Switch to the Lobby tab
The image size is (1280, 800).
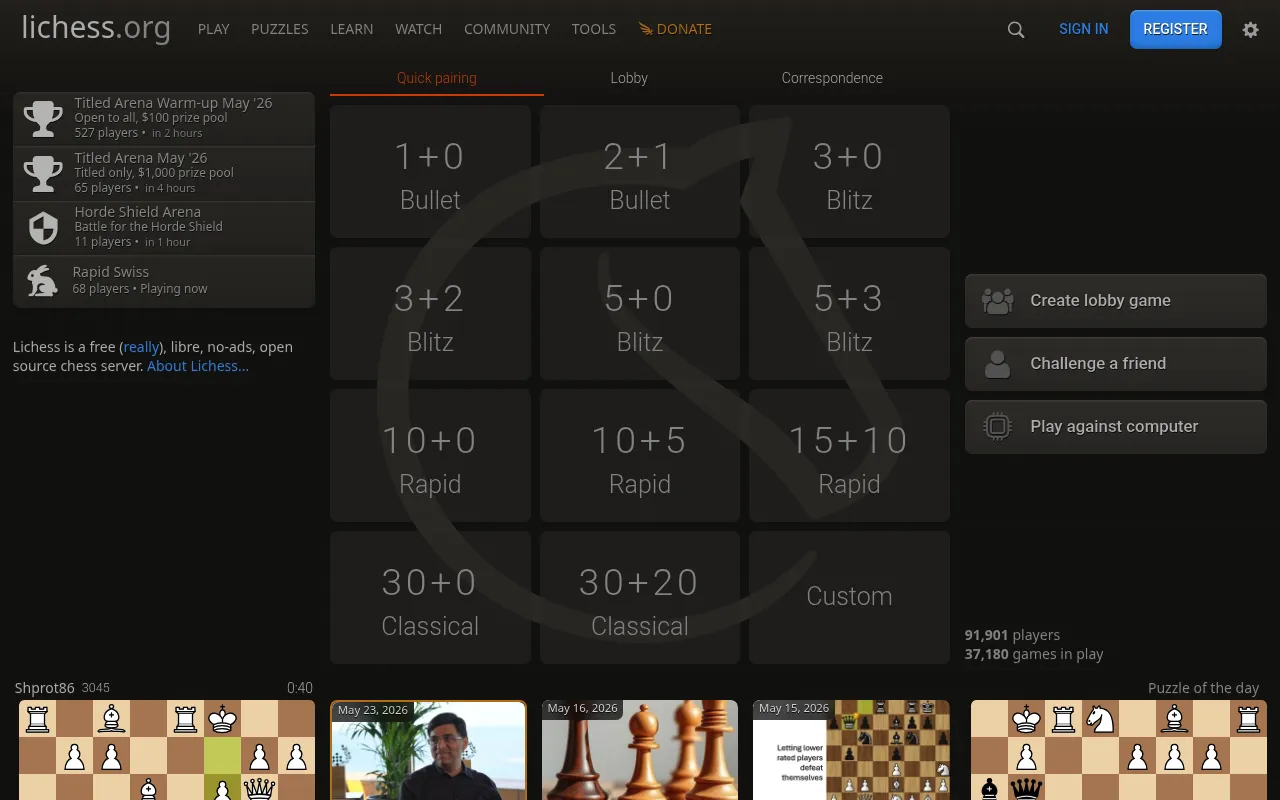629,78
